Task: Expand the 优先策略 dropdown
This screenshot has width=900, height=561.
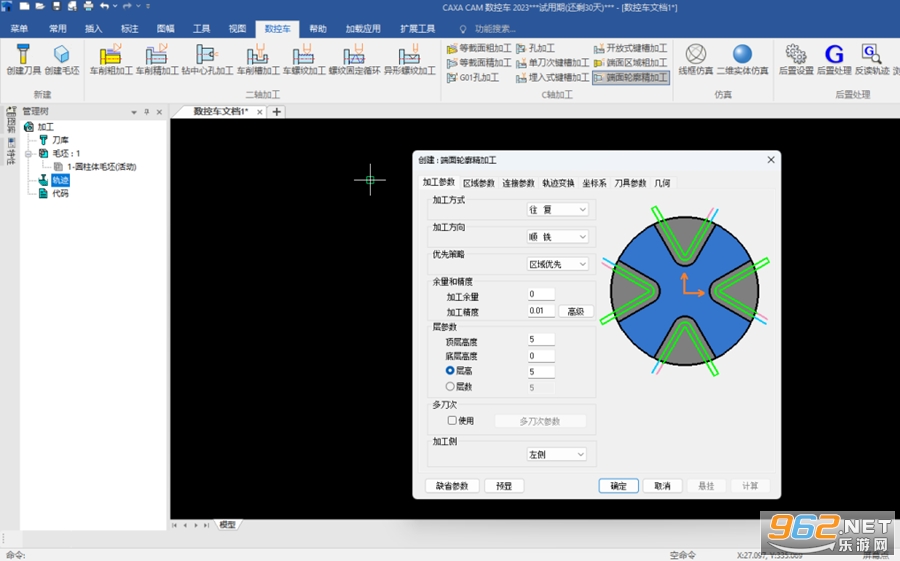Action: (557, 264)
